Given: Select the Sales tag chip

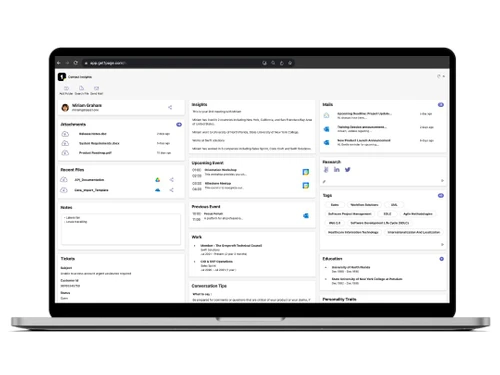Looking at the screenshot, I should point(335,205).
